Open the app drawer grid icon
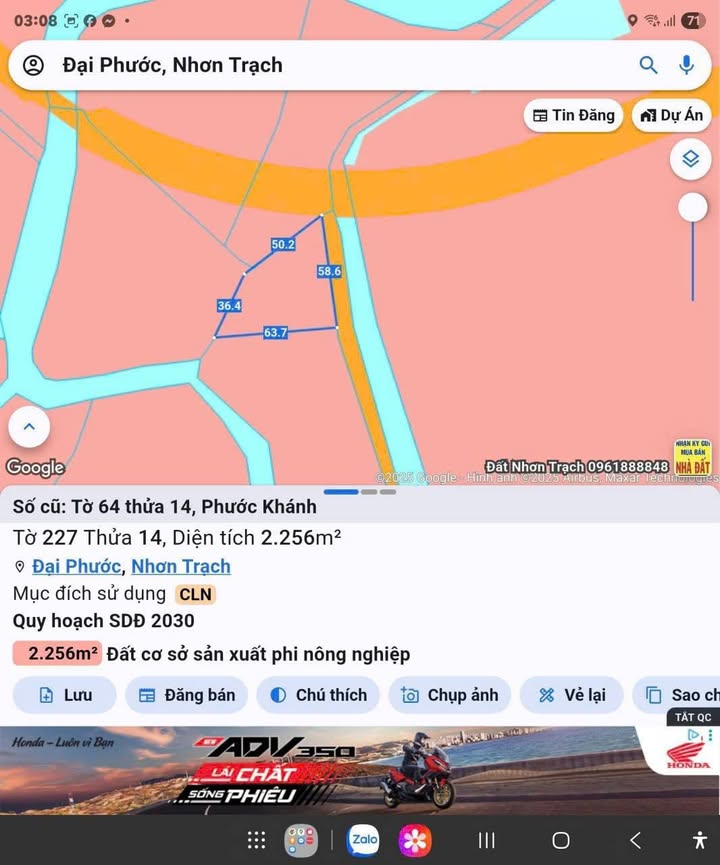 pyautogui.click(x=257, y=840)
